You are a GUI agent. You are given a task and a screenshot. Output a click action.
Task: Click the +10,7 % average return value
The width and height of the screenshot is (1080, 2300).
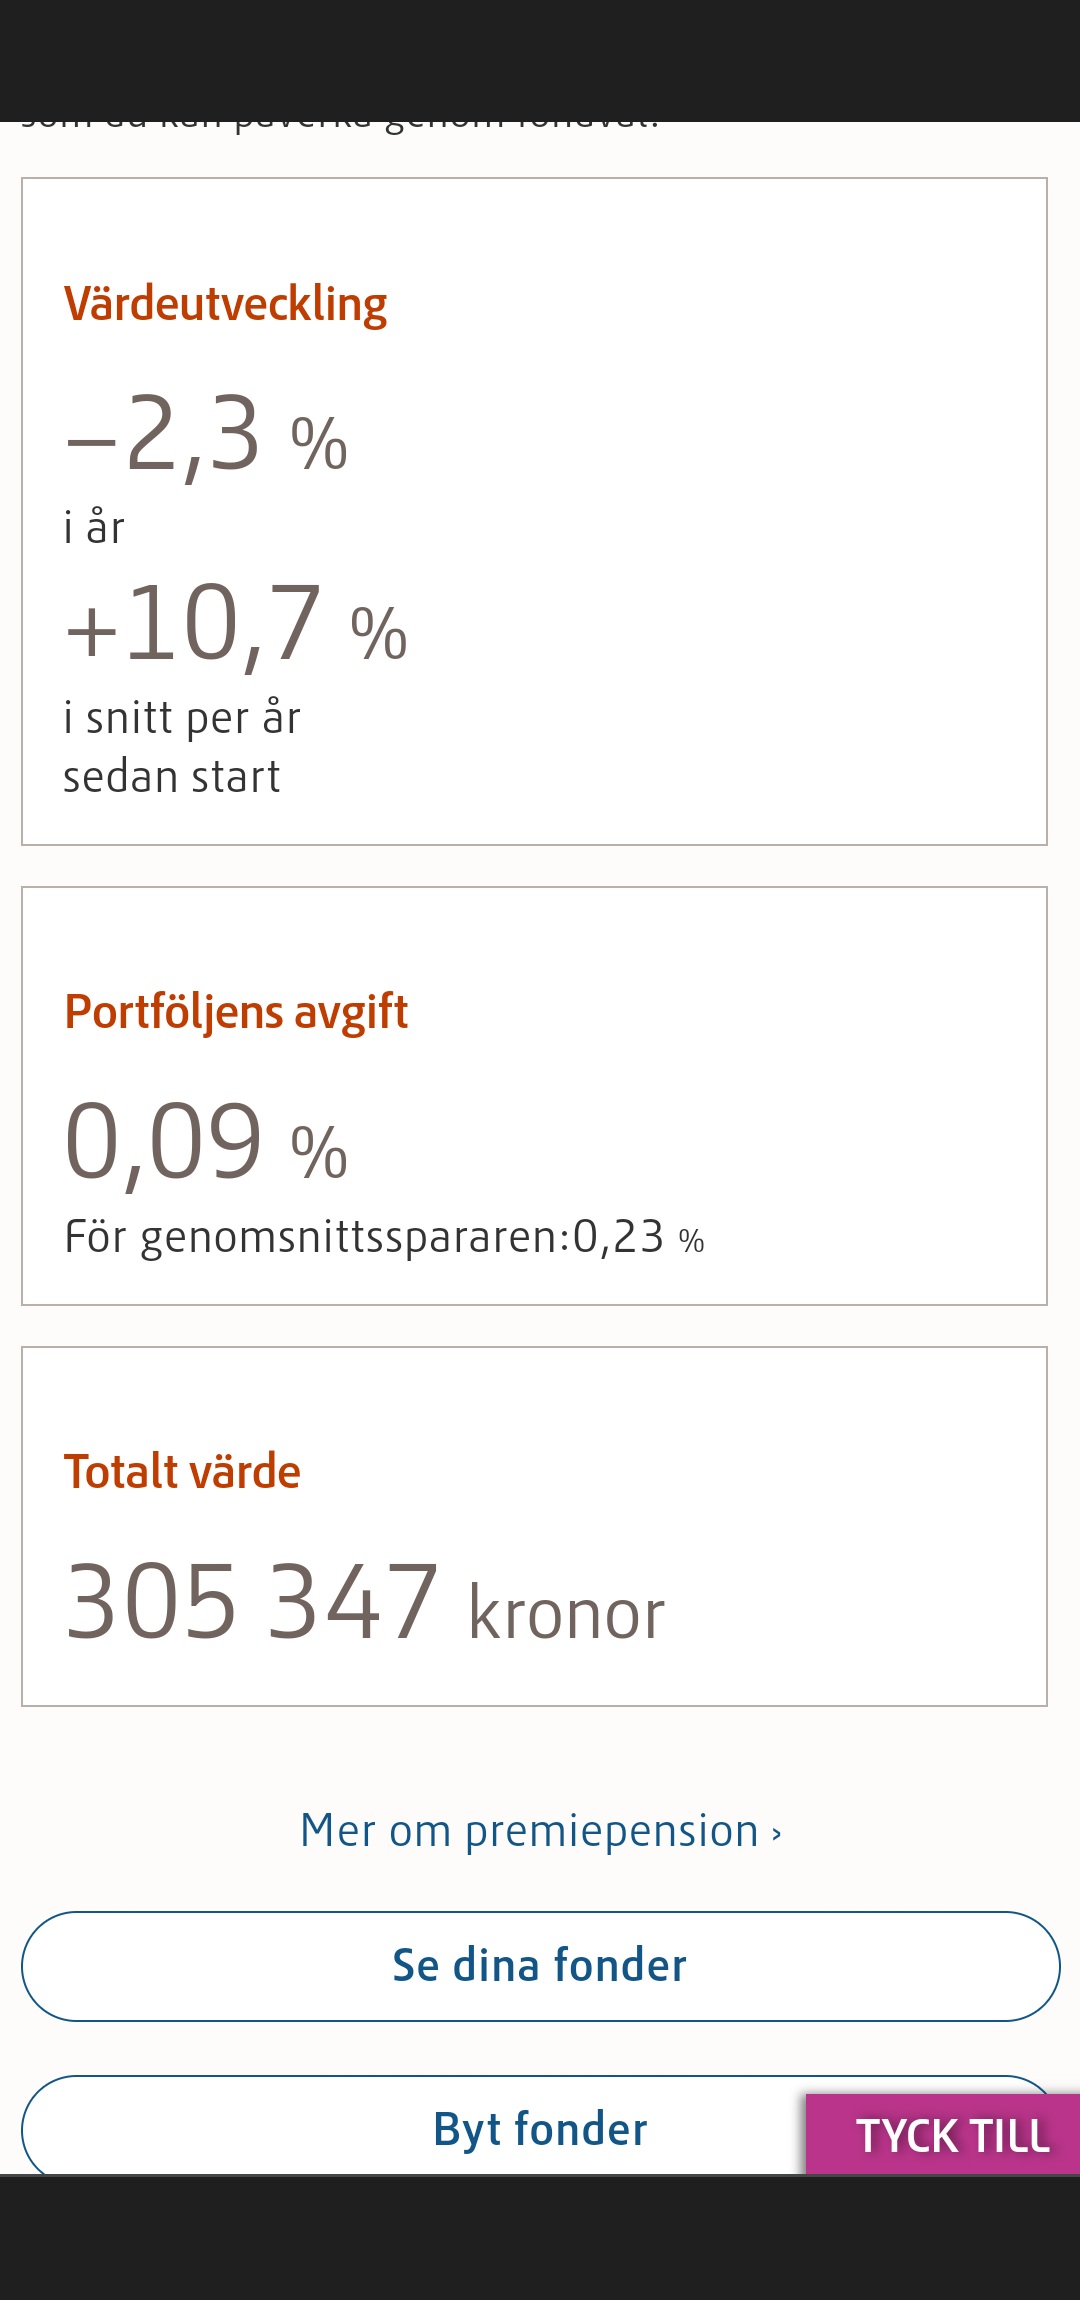236,626
